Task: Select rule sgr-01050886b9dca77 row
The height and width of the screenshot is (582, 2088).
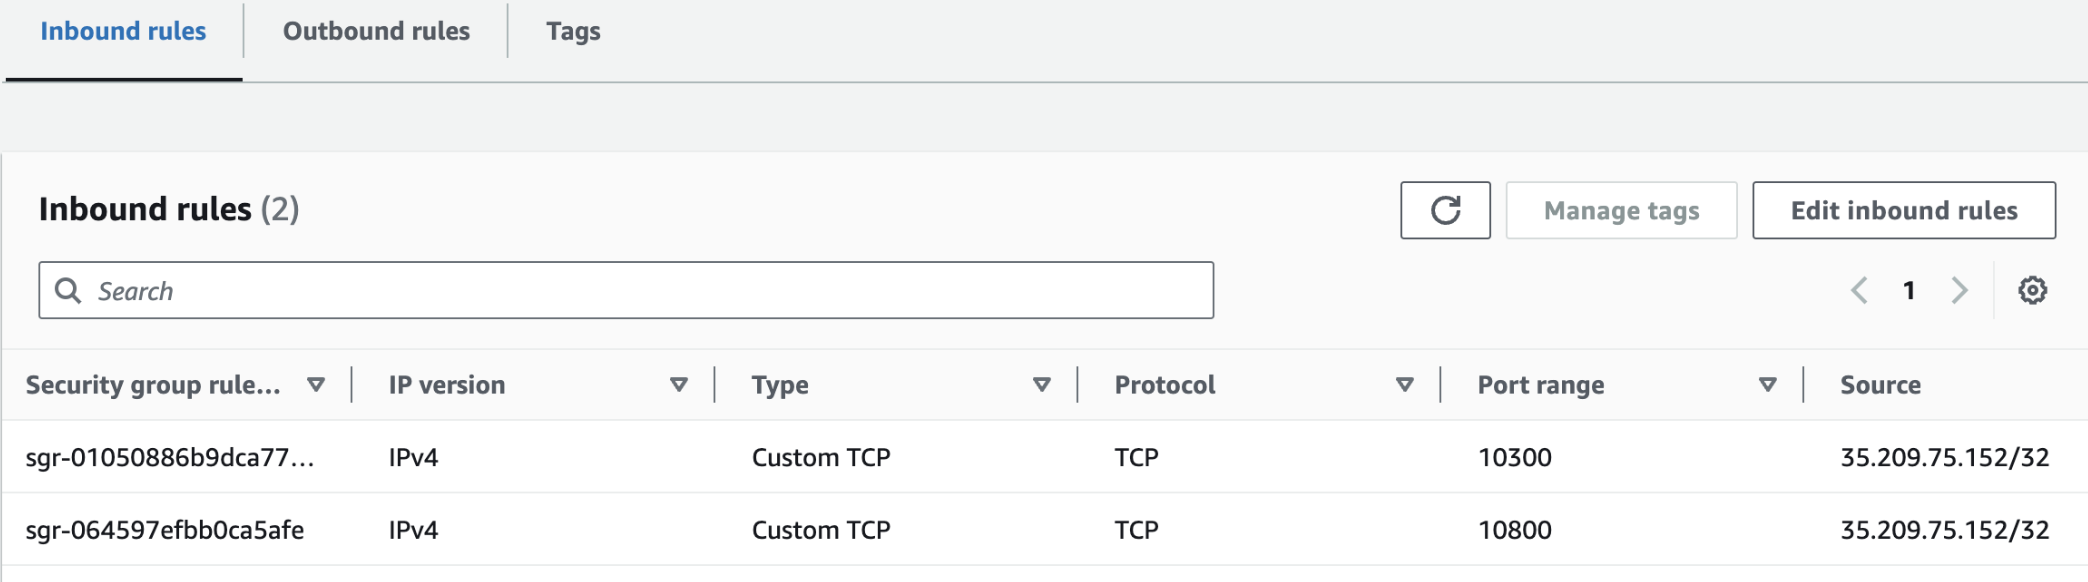Action: click(x=1044, y=457)
